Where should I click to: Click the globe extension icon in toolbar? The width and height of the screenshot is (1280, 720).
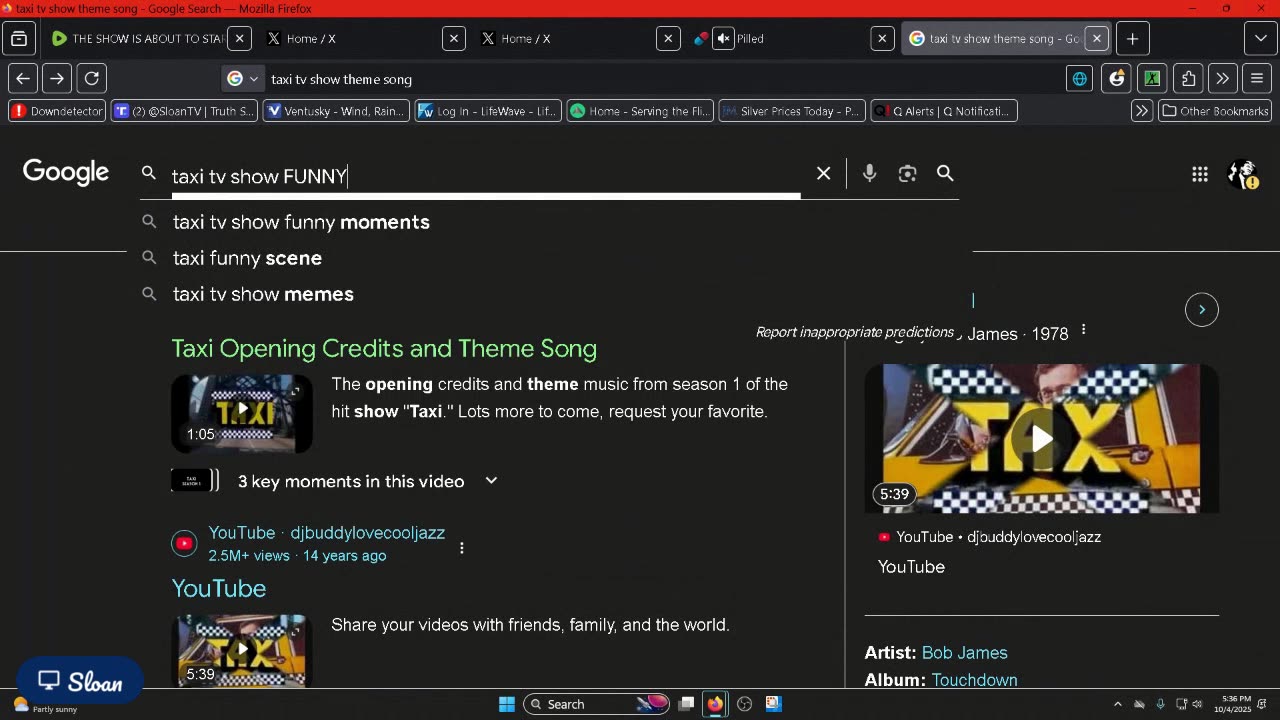pos(1080,79)
